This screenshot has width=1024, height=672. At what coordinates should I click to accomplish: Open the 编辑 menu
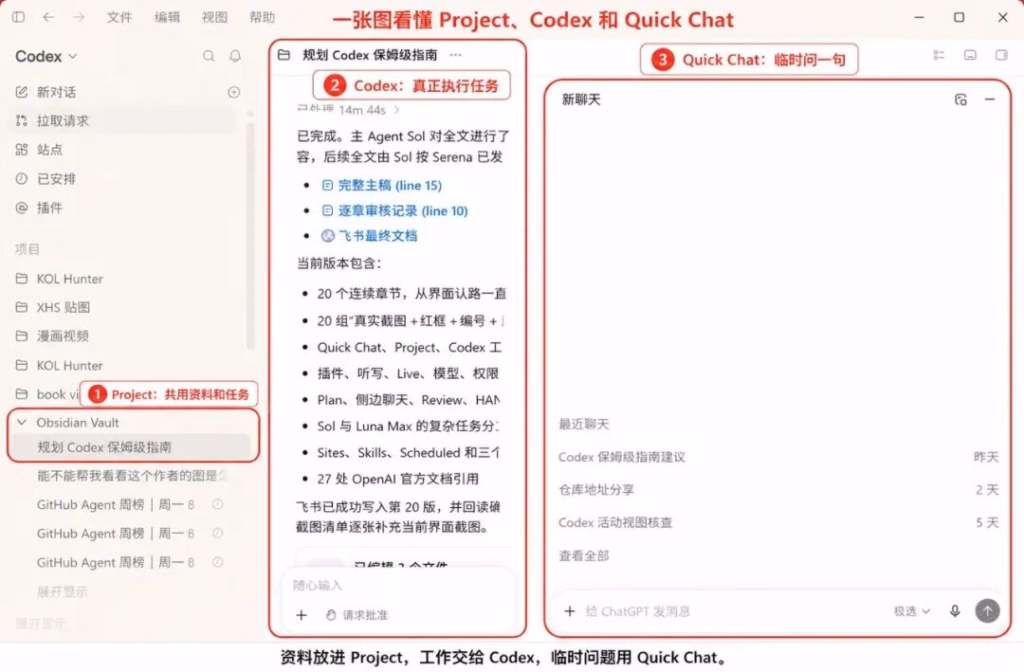tap(167, 17)
